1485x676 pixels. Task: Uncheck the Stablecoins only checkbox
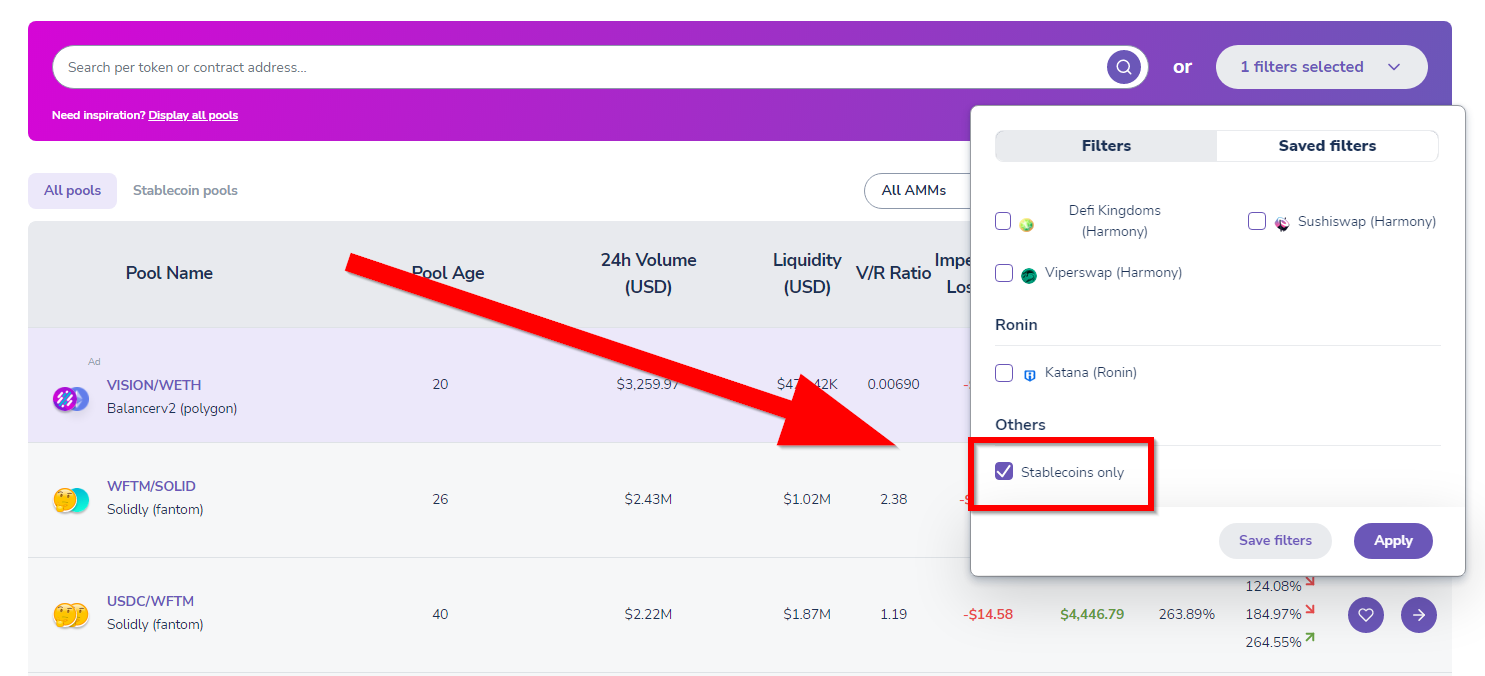(x=1004, y=471)
